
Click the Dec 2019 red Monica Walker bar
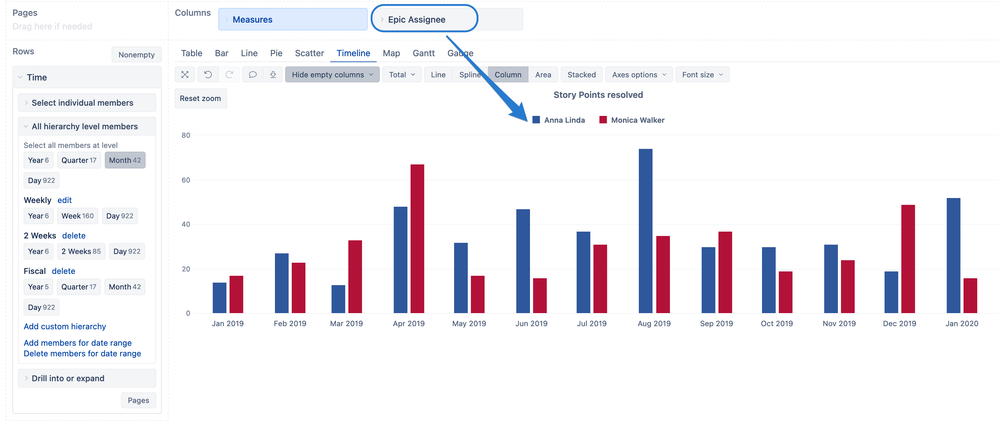click(x=908, y=259)
